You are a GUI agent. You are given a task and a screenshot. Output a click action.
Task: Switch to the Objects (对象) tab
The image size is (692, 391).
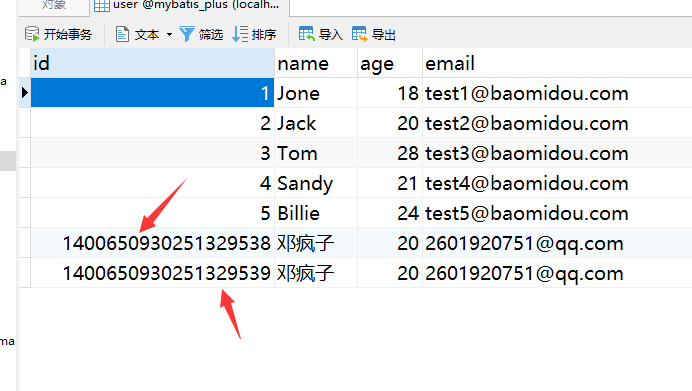pyautogui.click(x=54, y=6)
